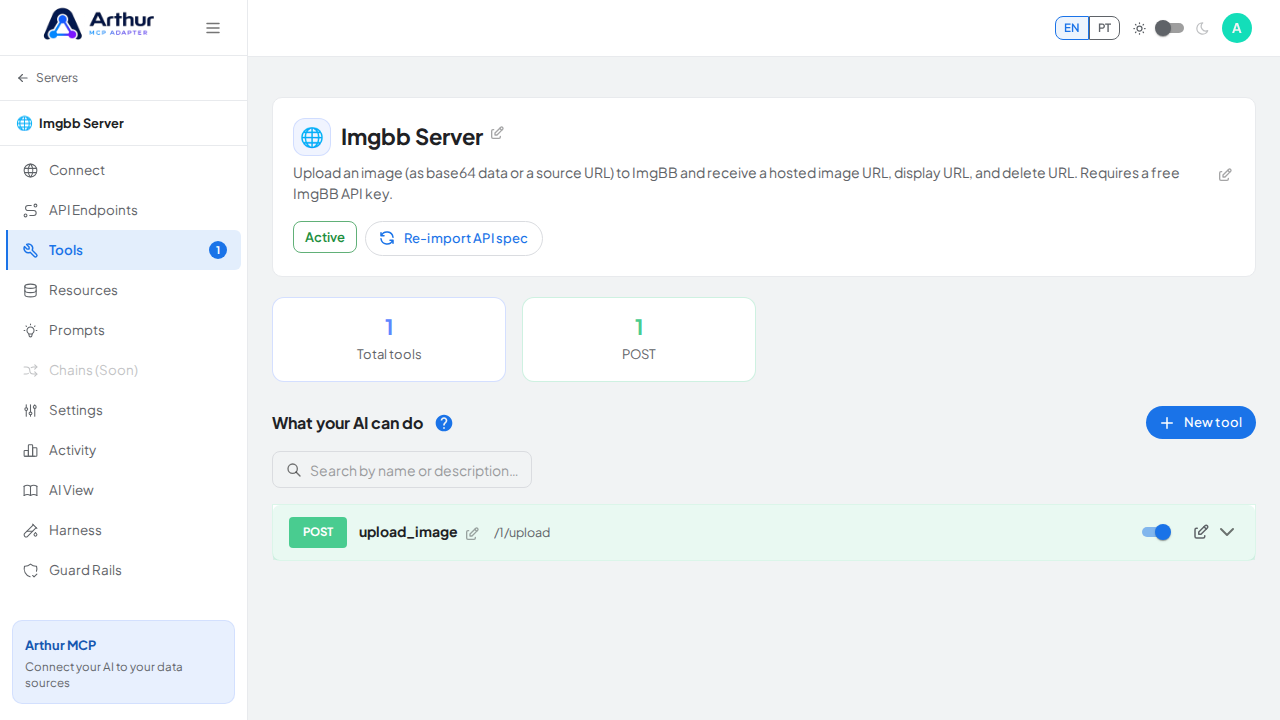
Task: Select the Tools menu item
Action: pos(123,250)
